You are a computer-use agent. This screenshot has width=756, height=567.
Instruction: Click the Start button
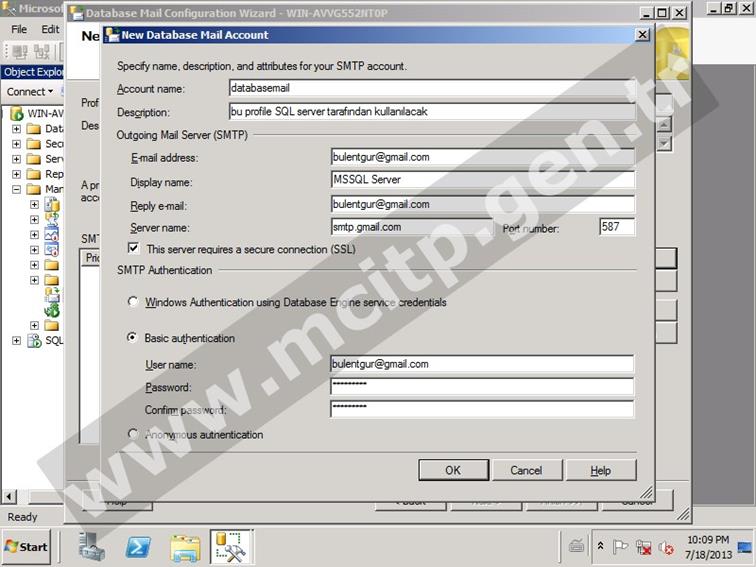pyautogui.click(x=26, y=547)
